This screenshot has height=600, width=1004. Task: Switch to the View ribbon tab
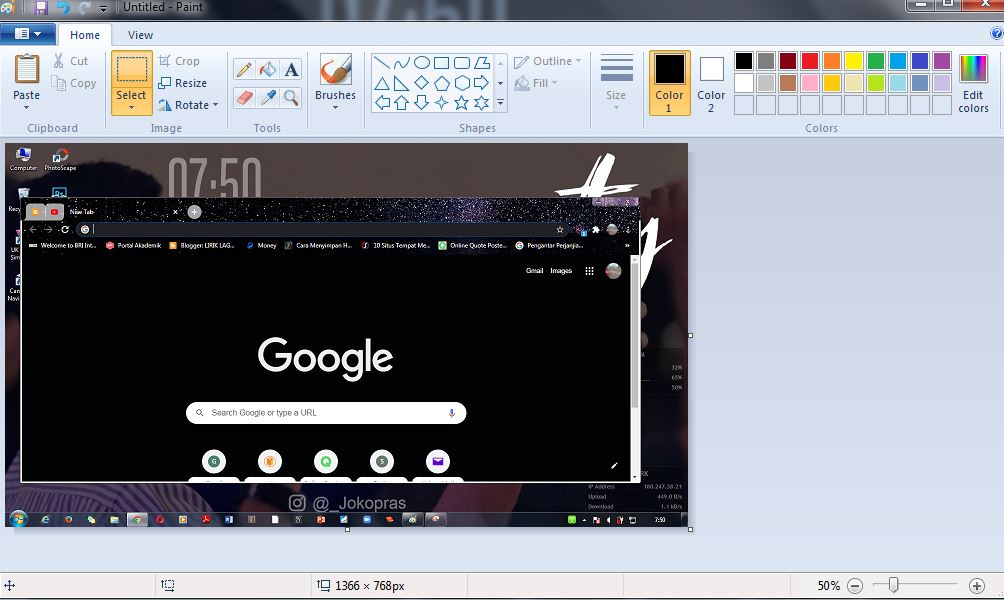(140, 35)
